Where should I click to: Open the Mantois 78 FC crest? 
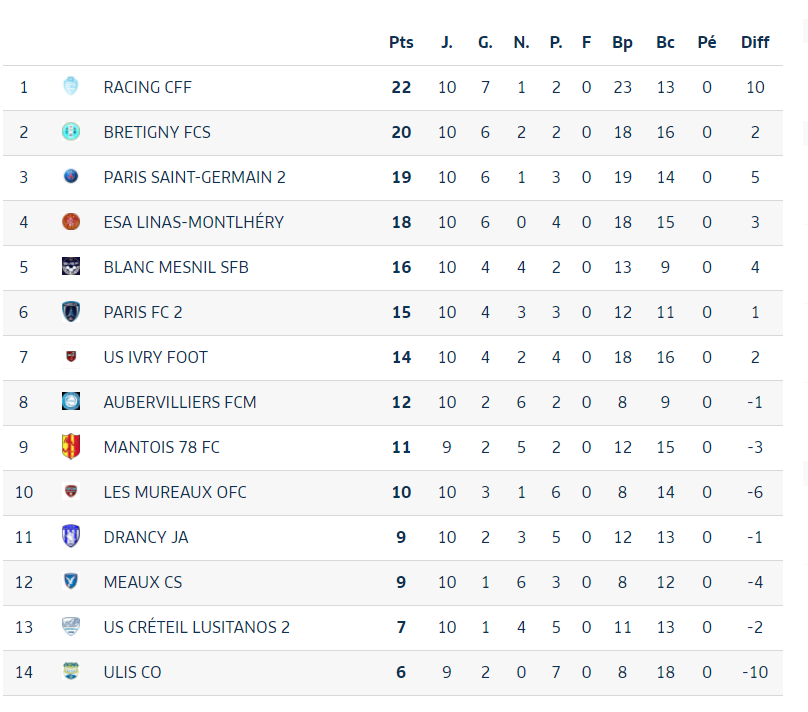tap(71, 446)
